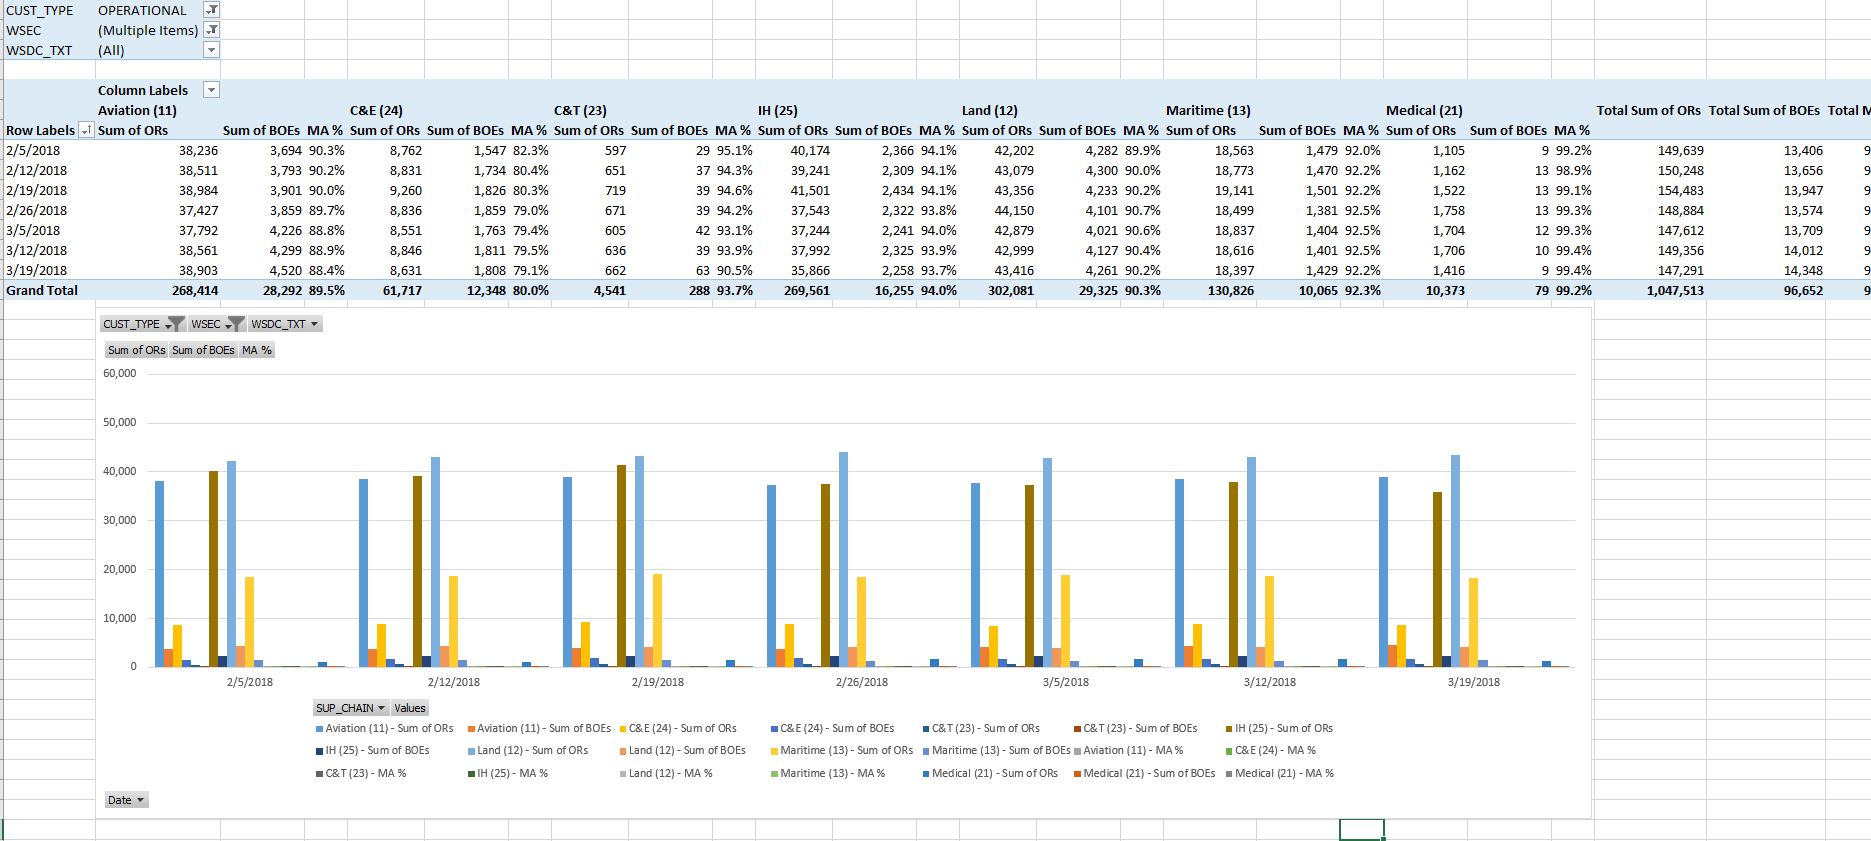Click the Values field button in the chart
Viewport: 1871px width, 841px height.
point(409,708)
